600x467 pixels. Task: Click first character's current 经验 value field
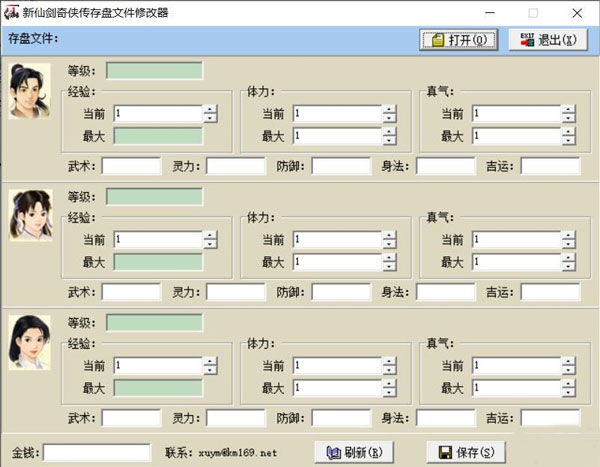pos(158,114)
